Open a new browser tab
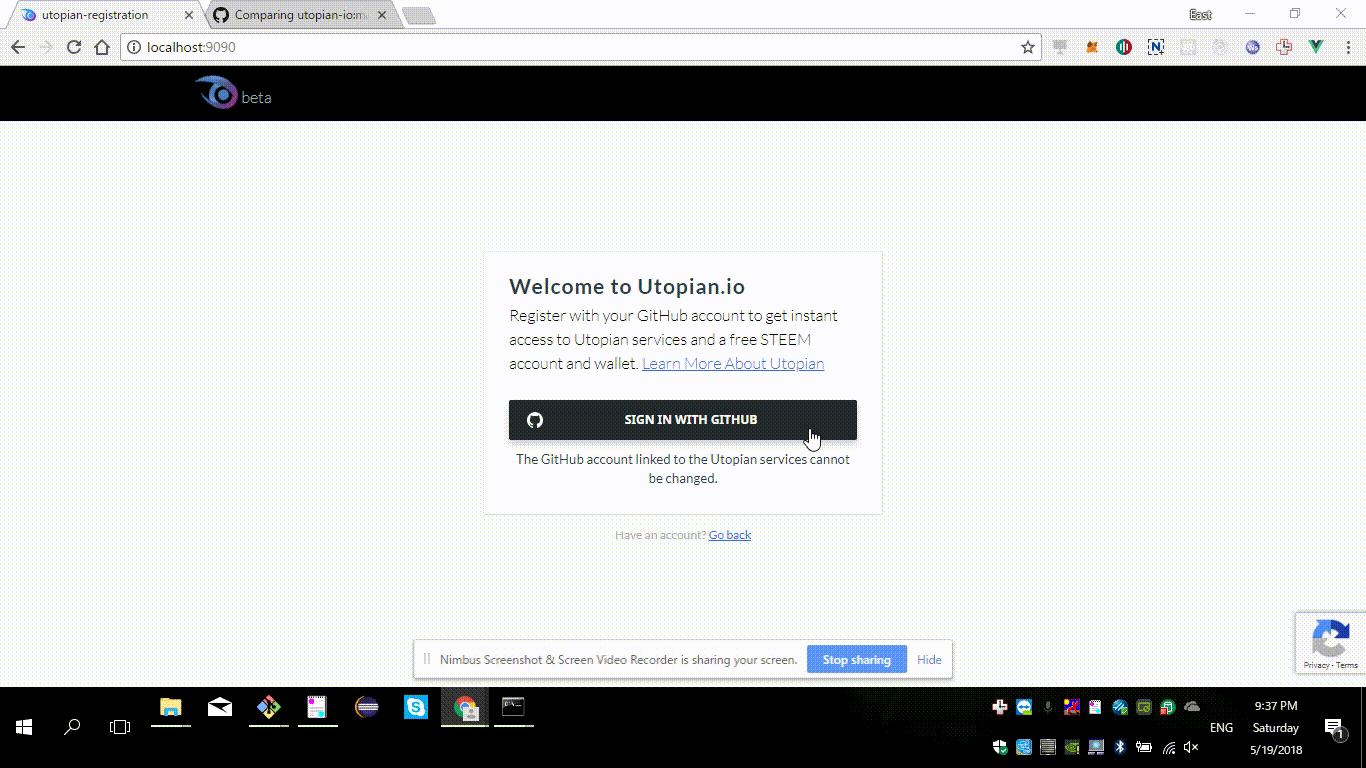Image resolution: width=1366 pixels, height=768 pixels. (418, 16)
